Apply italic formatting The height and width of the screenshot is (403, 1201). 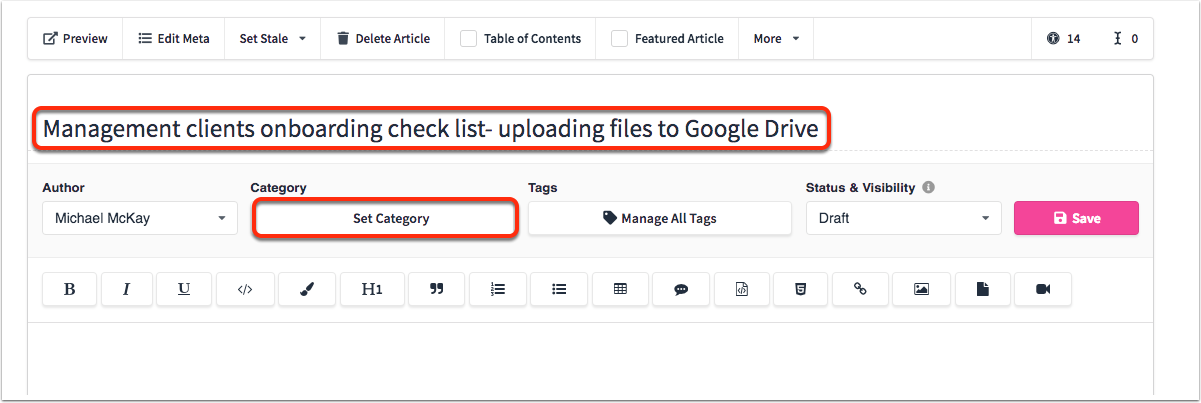click(127, 289)
